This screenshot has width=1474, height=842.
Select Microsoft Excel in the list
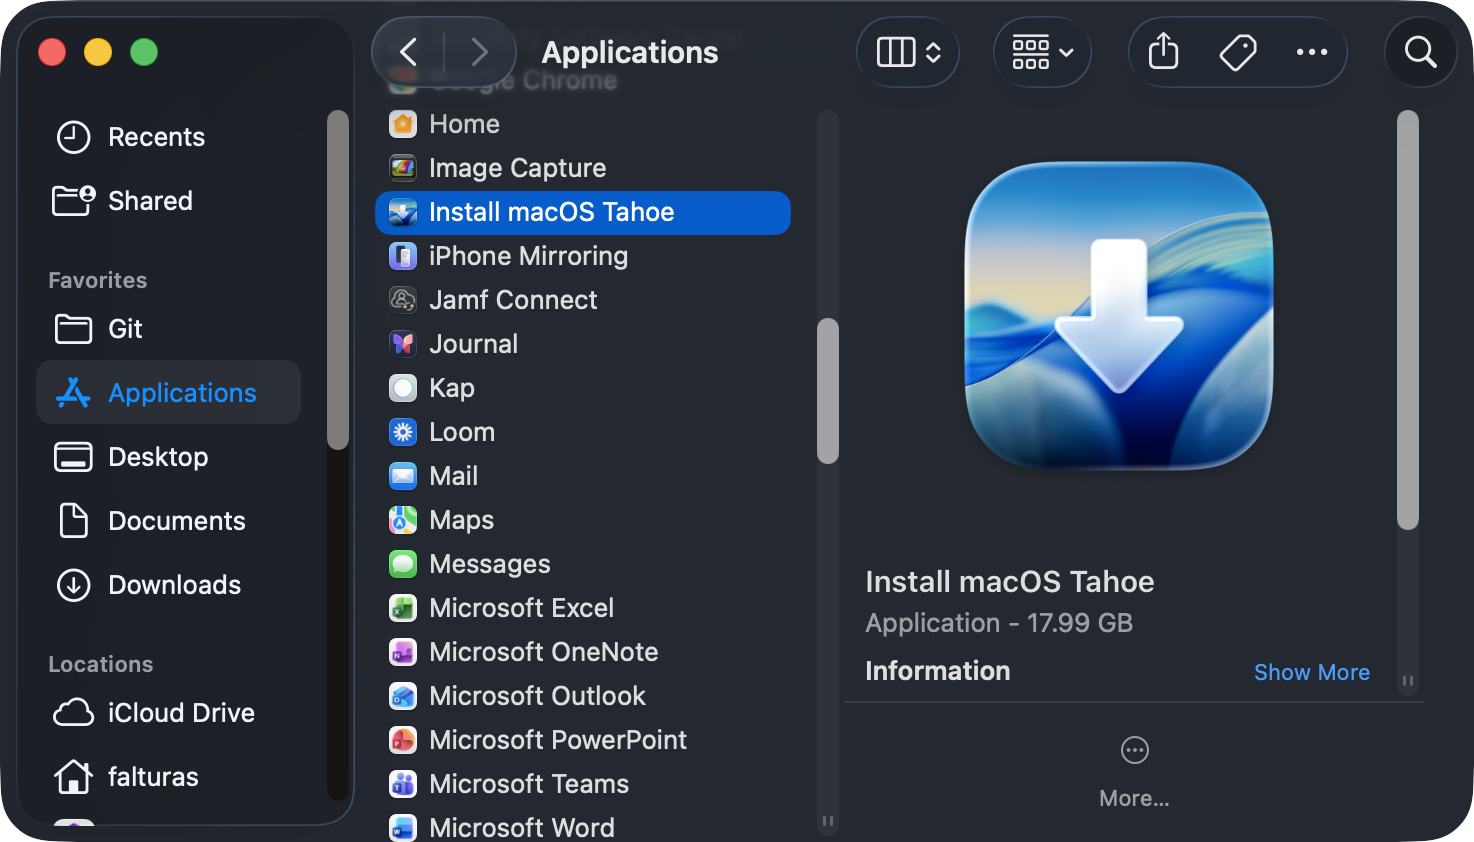(x=521, y=608)
